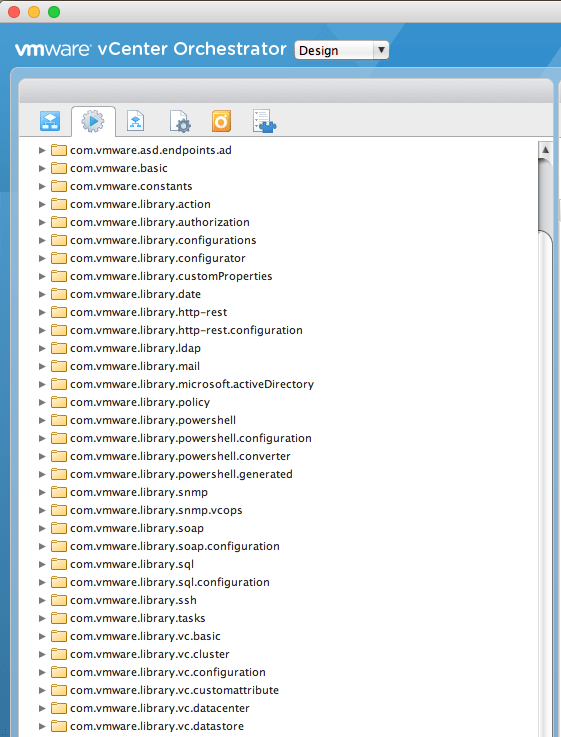Expand com.vmware.library.date arrow
The height and width of the screenshot is (737, 561).
(42, 294)
